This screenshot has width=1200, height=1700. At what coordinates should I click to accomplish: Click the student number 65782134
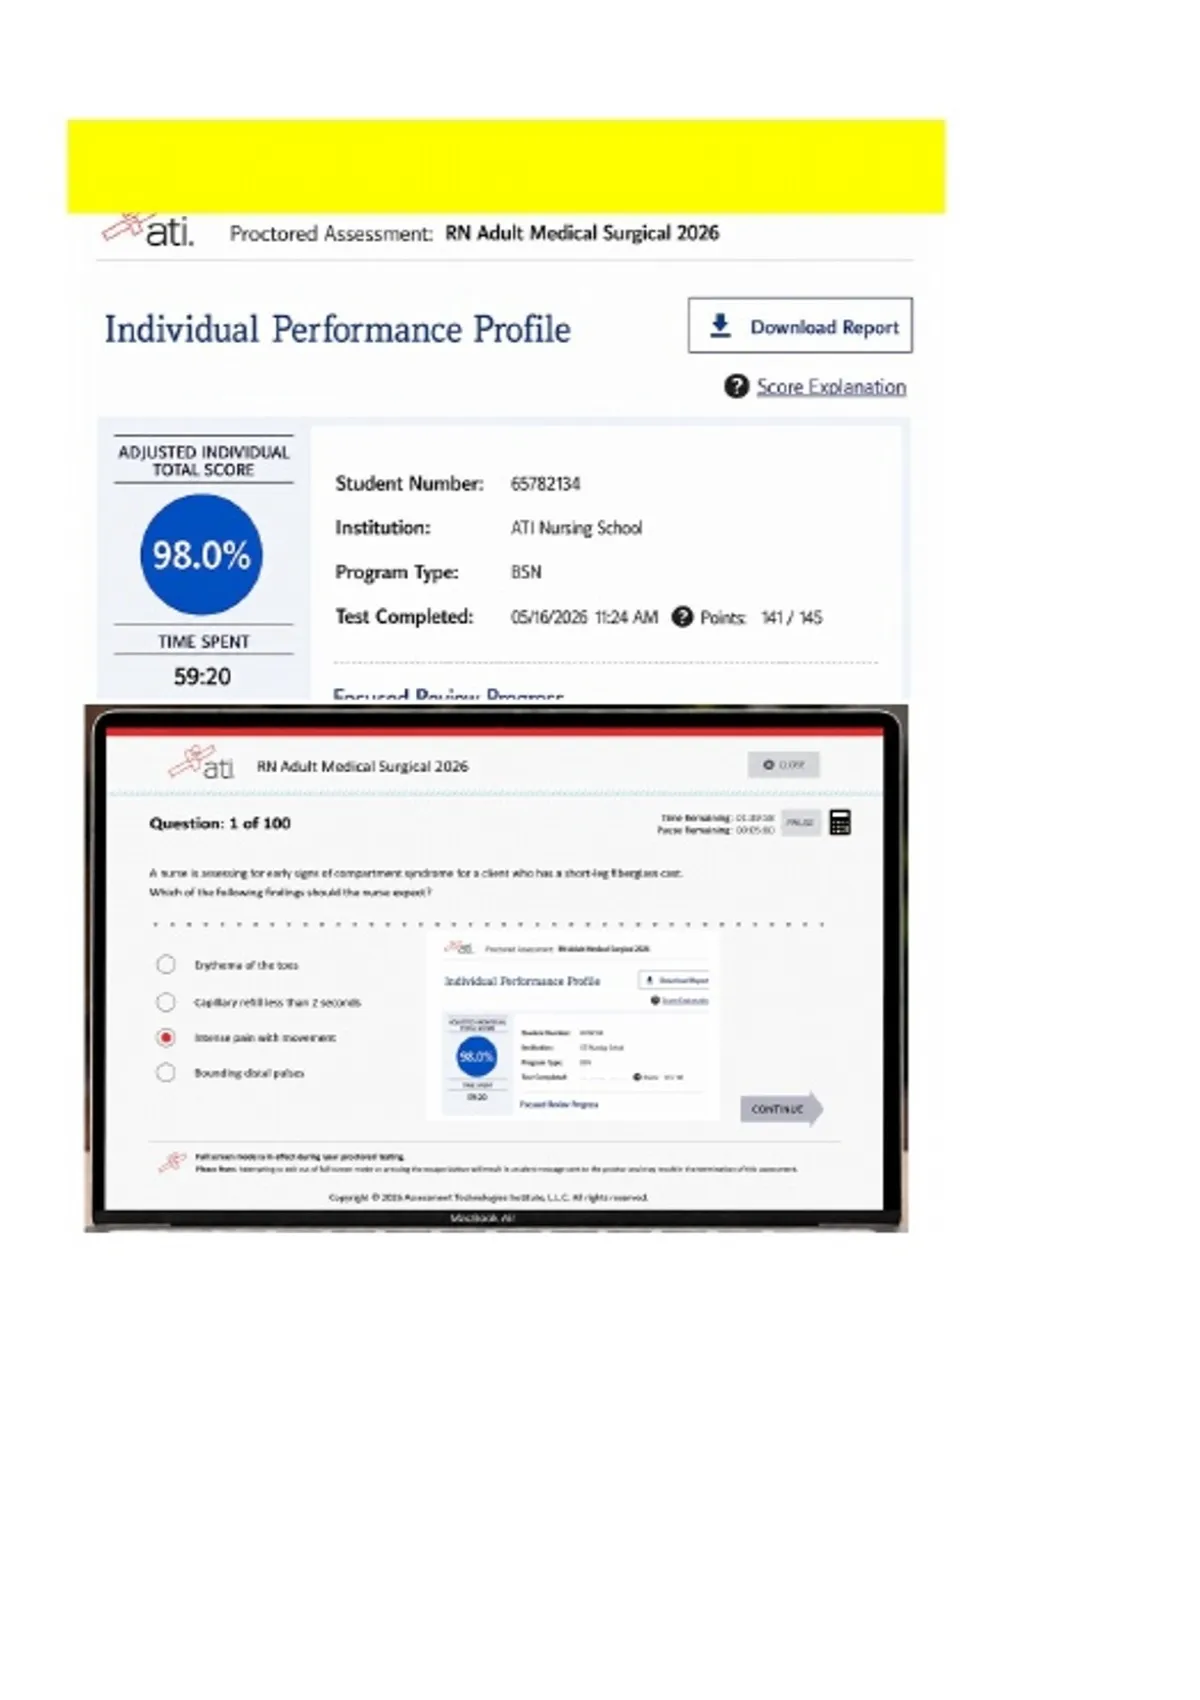point(545,484)
